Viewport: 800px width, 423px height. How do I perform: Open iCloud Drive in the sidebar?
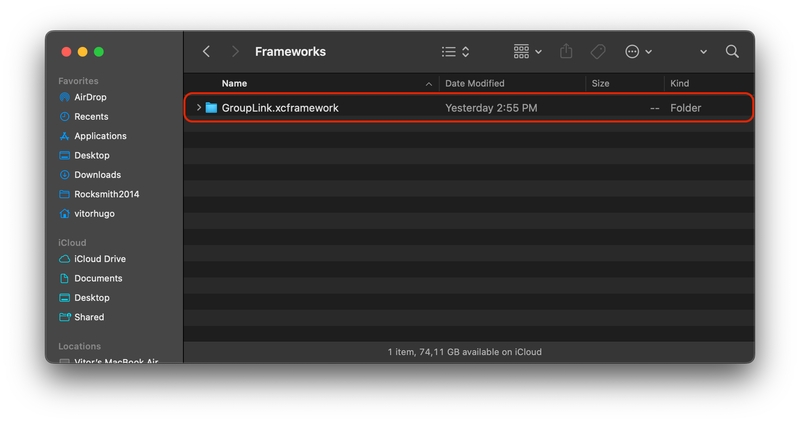(x=100, y=259)
